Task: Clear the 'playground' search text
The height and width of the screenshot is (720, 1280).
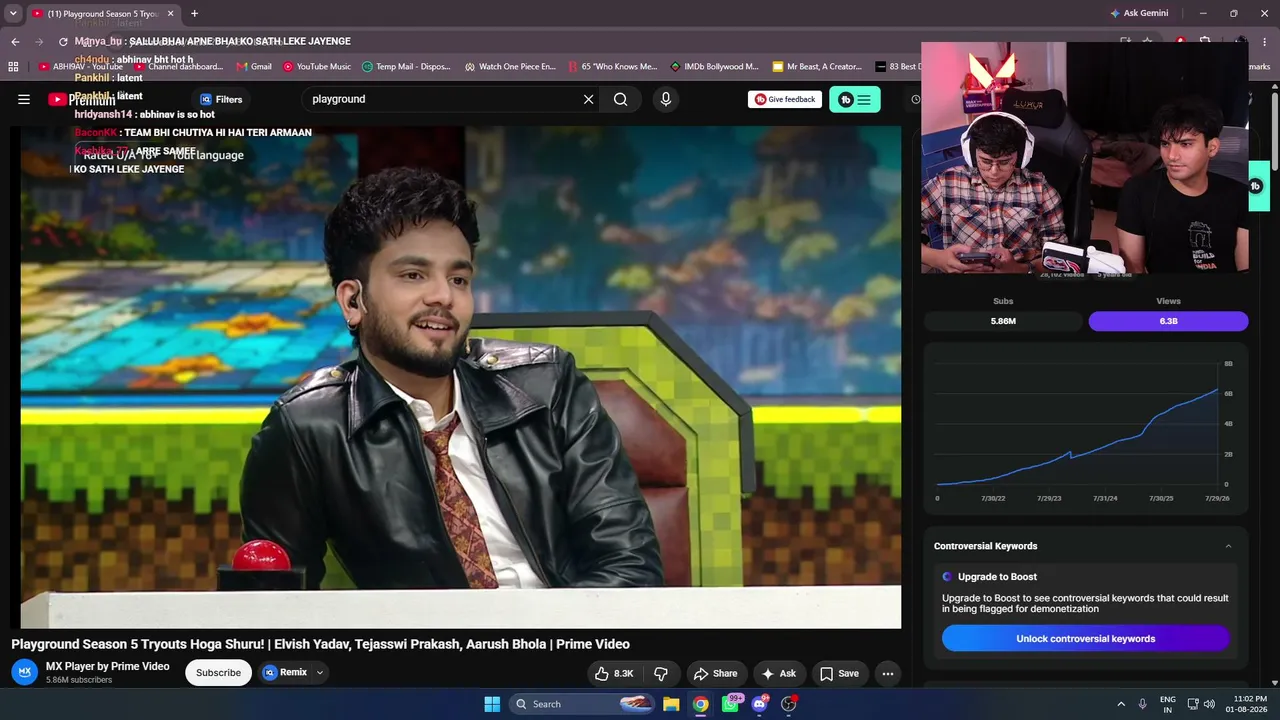Action: [x=588, y=99]
